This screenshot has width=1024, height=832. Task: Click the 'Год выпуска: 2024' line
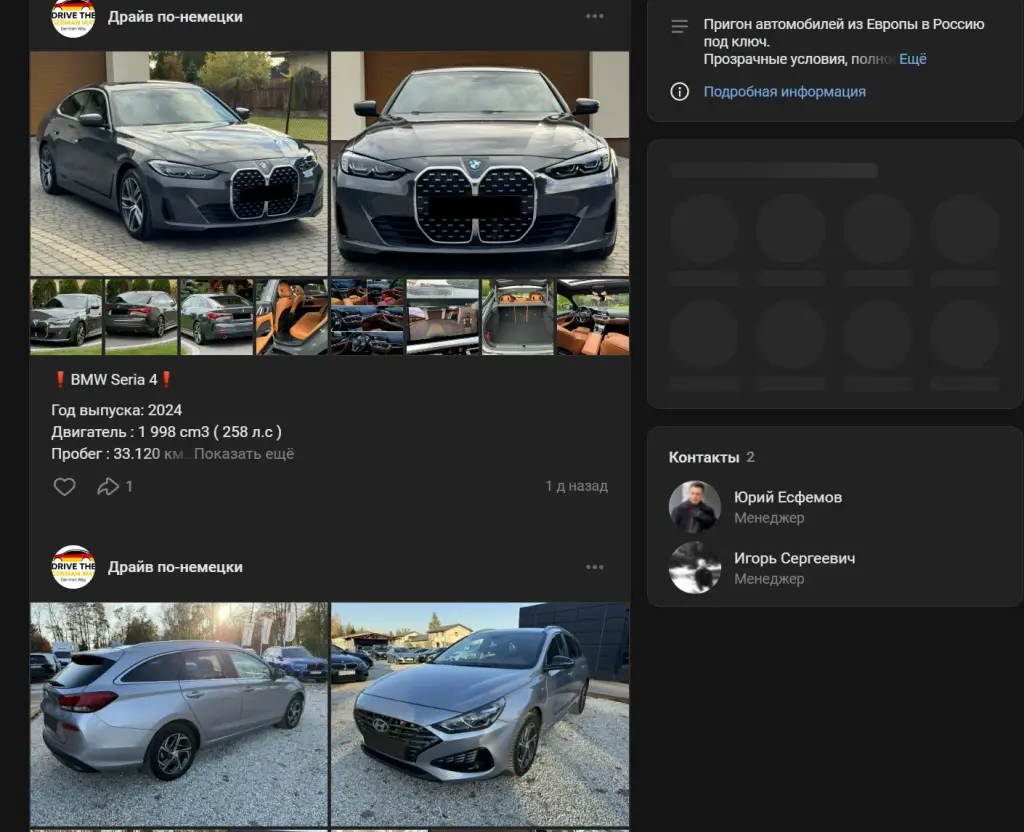tap(117, 410)
